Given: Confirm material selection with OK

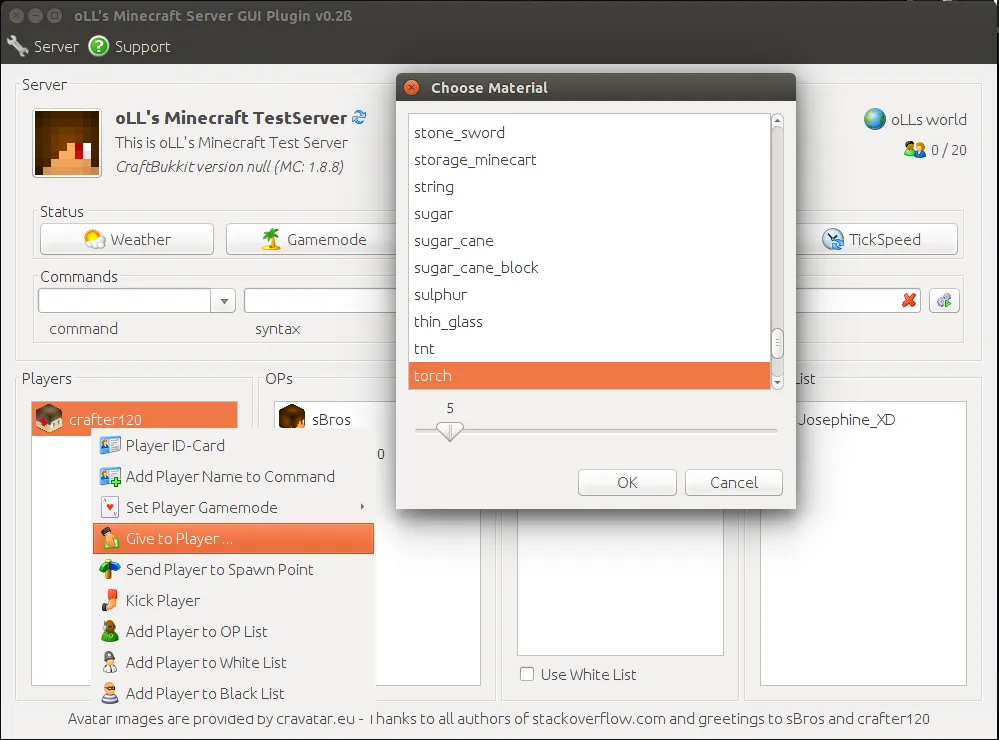Looking at the screenshot, I should [x=627, y=482].
